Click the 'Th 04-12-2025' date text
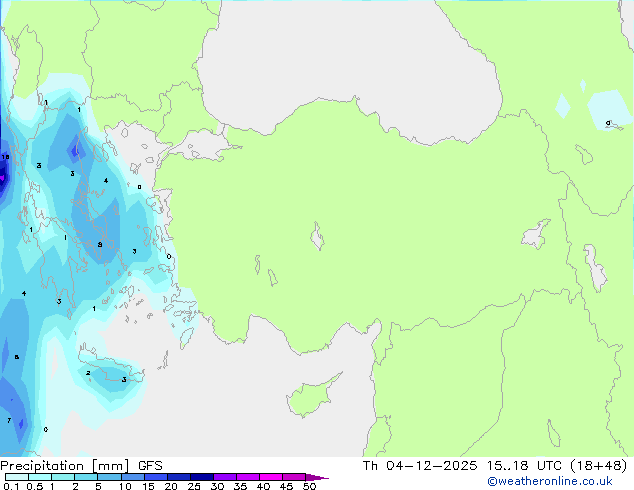The image size is (634, 490). [x=420, y=466]
